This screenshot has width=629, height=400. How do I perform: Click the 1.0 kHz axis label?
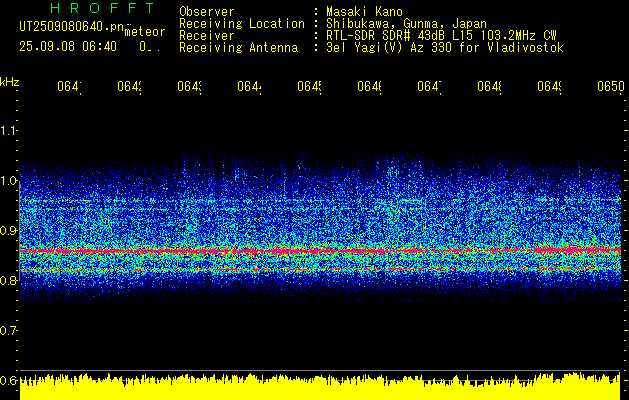[9, 181]
